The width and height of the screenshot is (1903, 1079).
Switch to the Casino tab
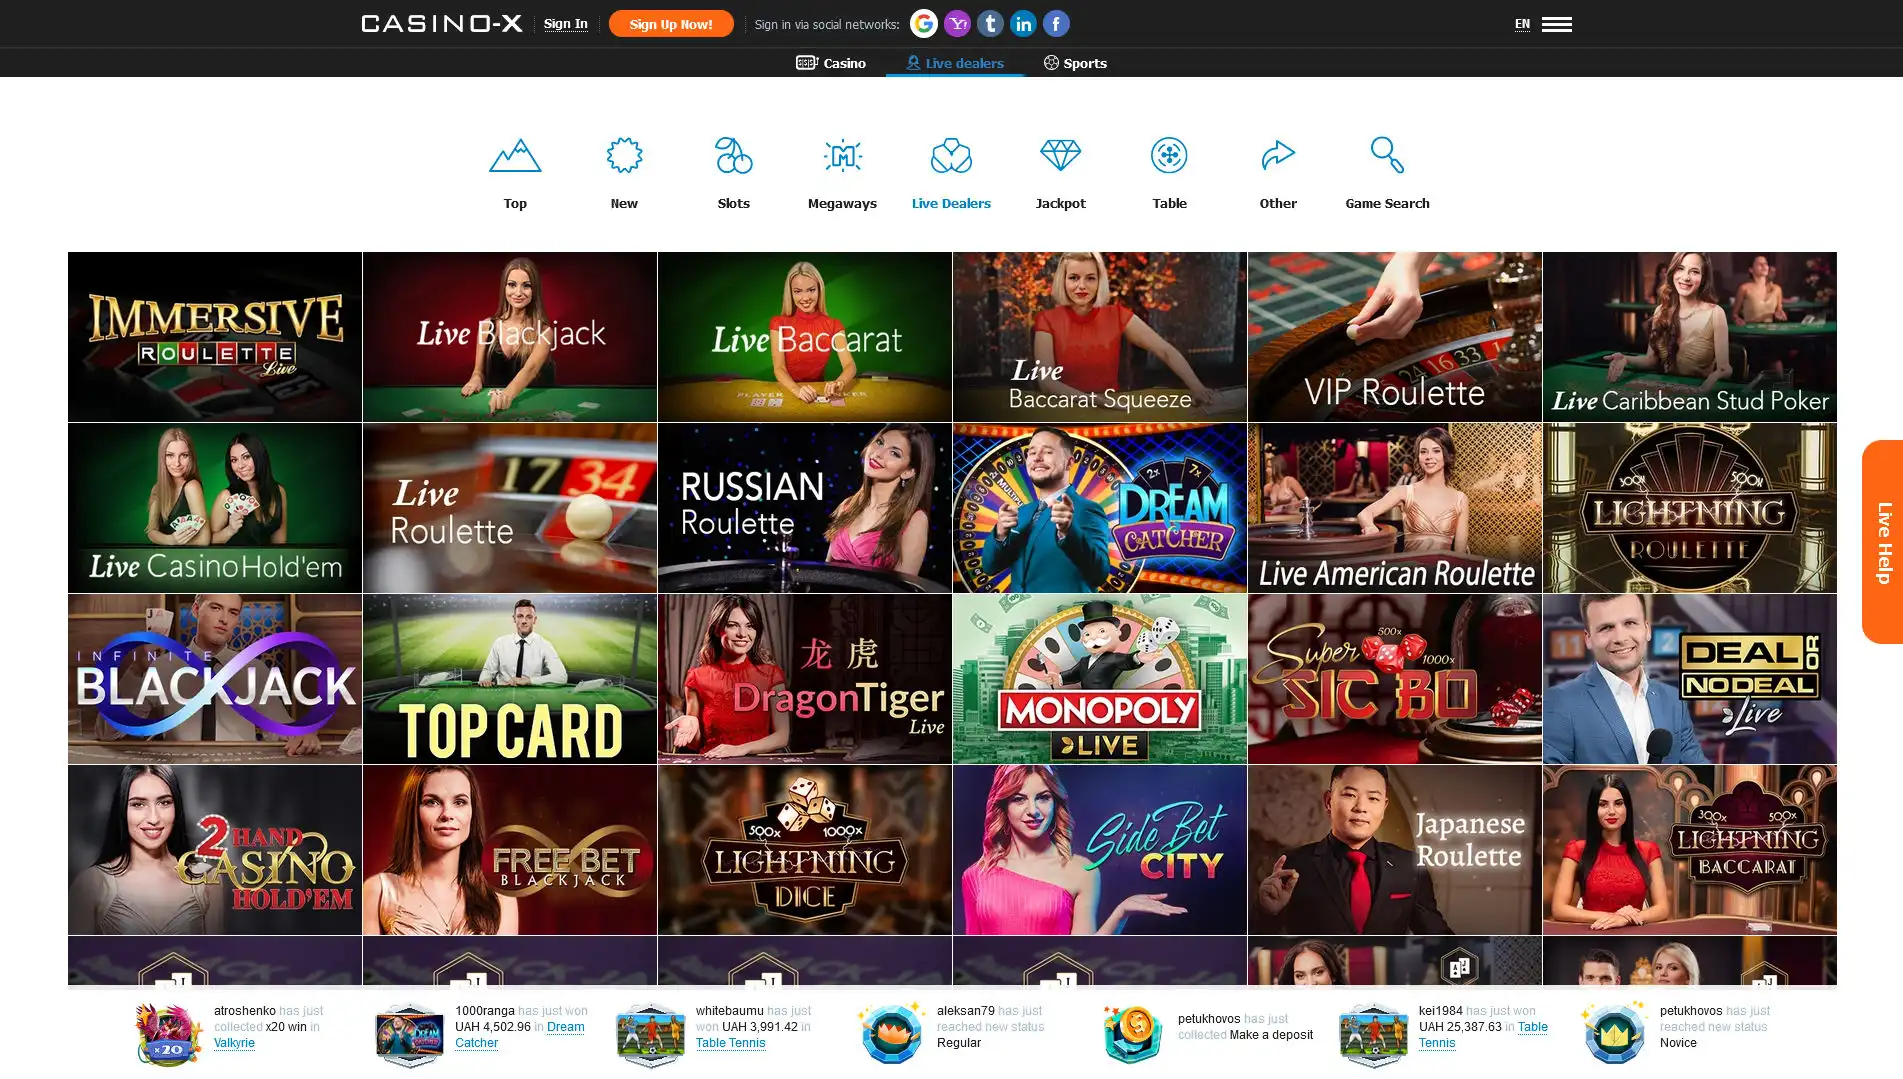click(x=831, y=63)
